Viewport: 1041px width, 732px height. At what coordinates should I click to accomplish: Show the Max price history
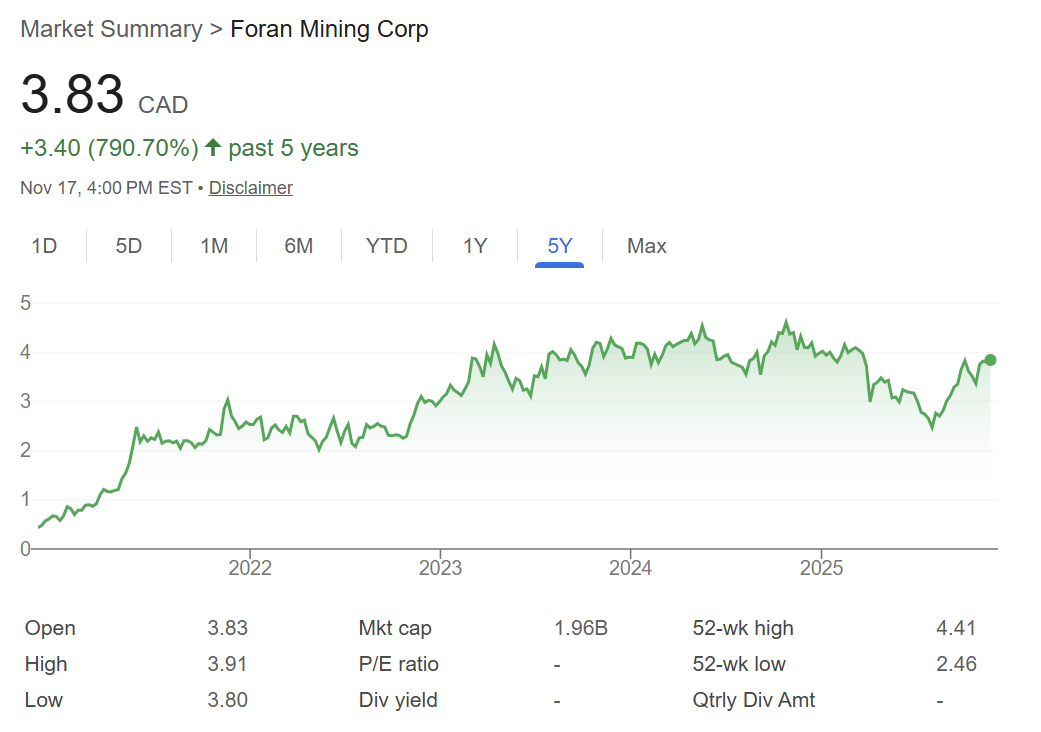click(x=647, y=246)
